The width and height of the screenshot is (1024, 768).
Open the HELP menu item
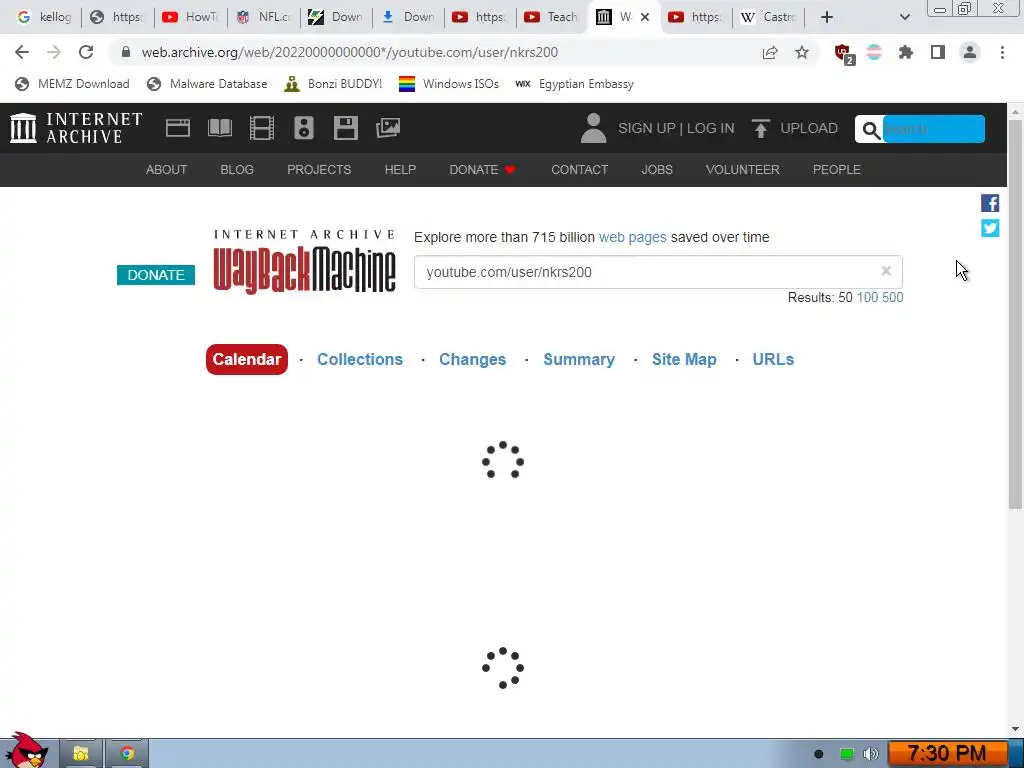click(400, 170)
